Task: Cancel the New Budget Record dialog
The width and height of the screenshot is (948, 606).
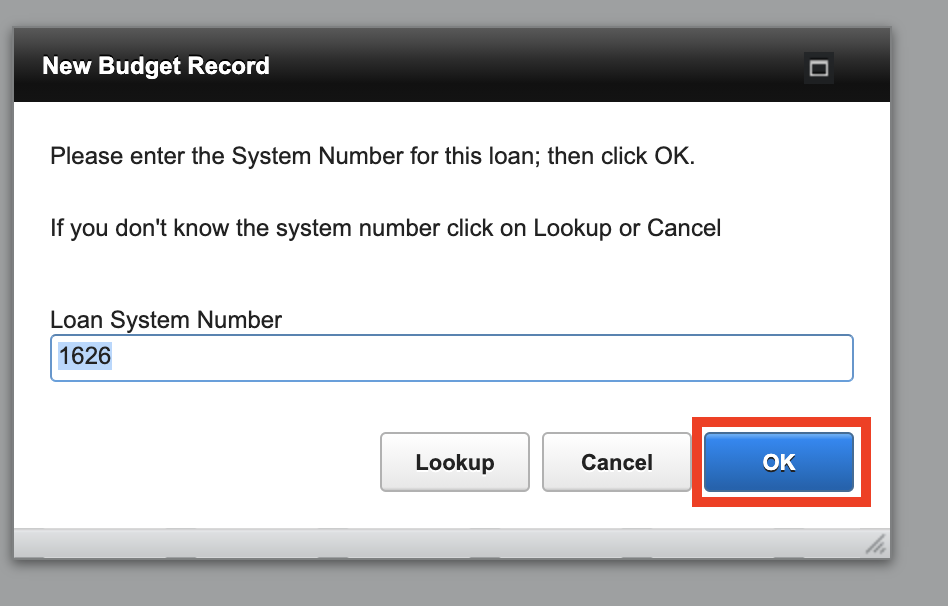Action: pyautogui.click(x=616, y=462)
